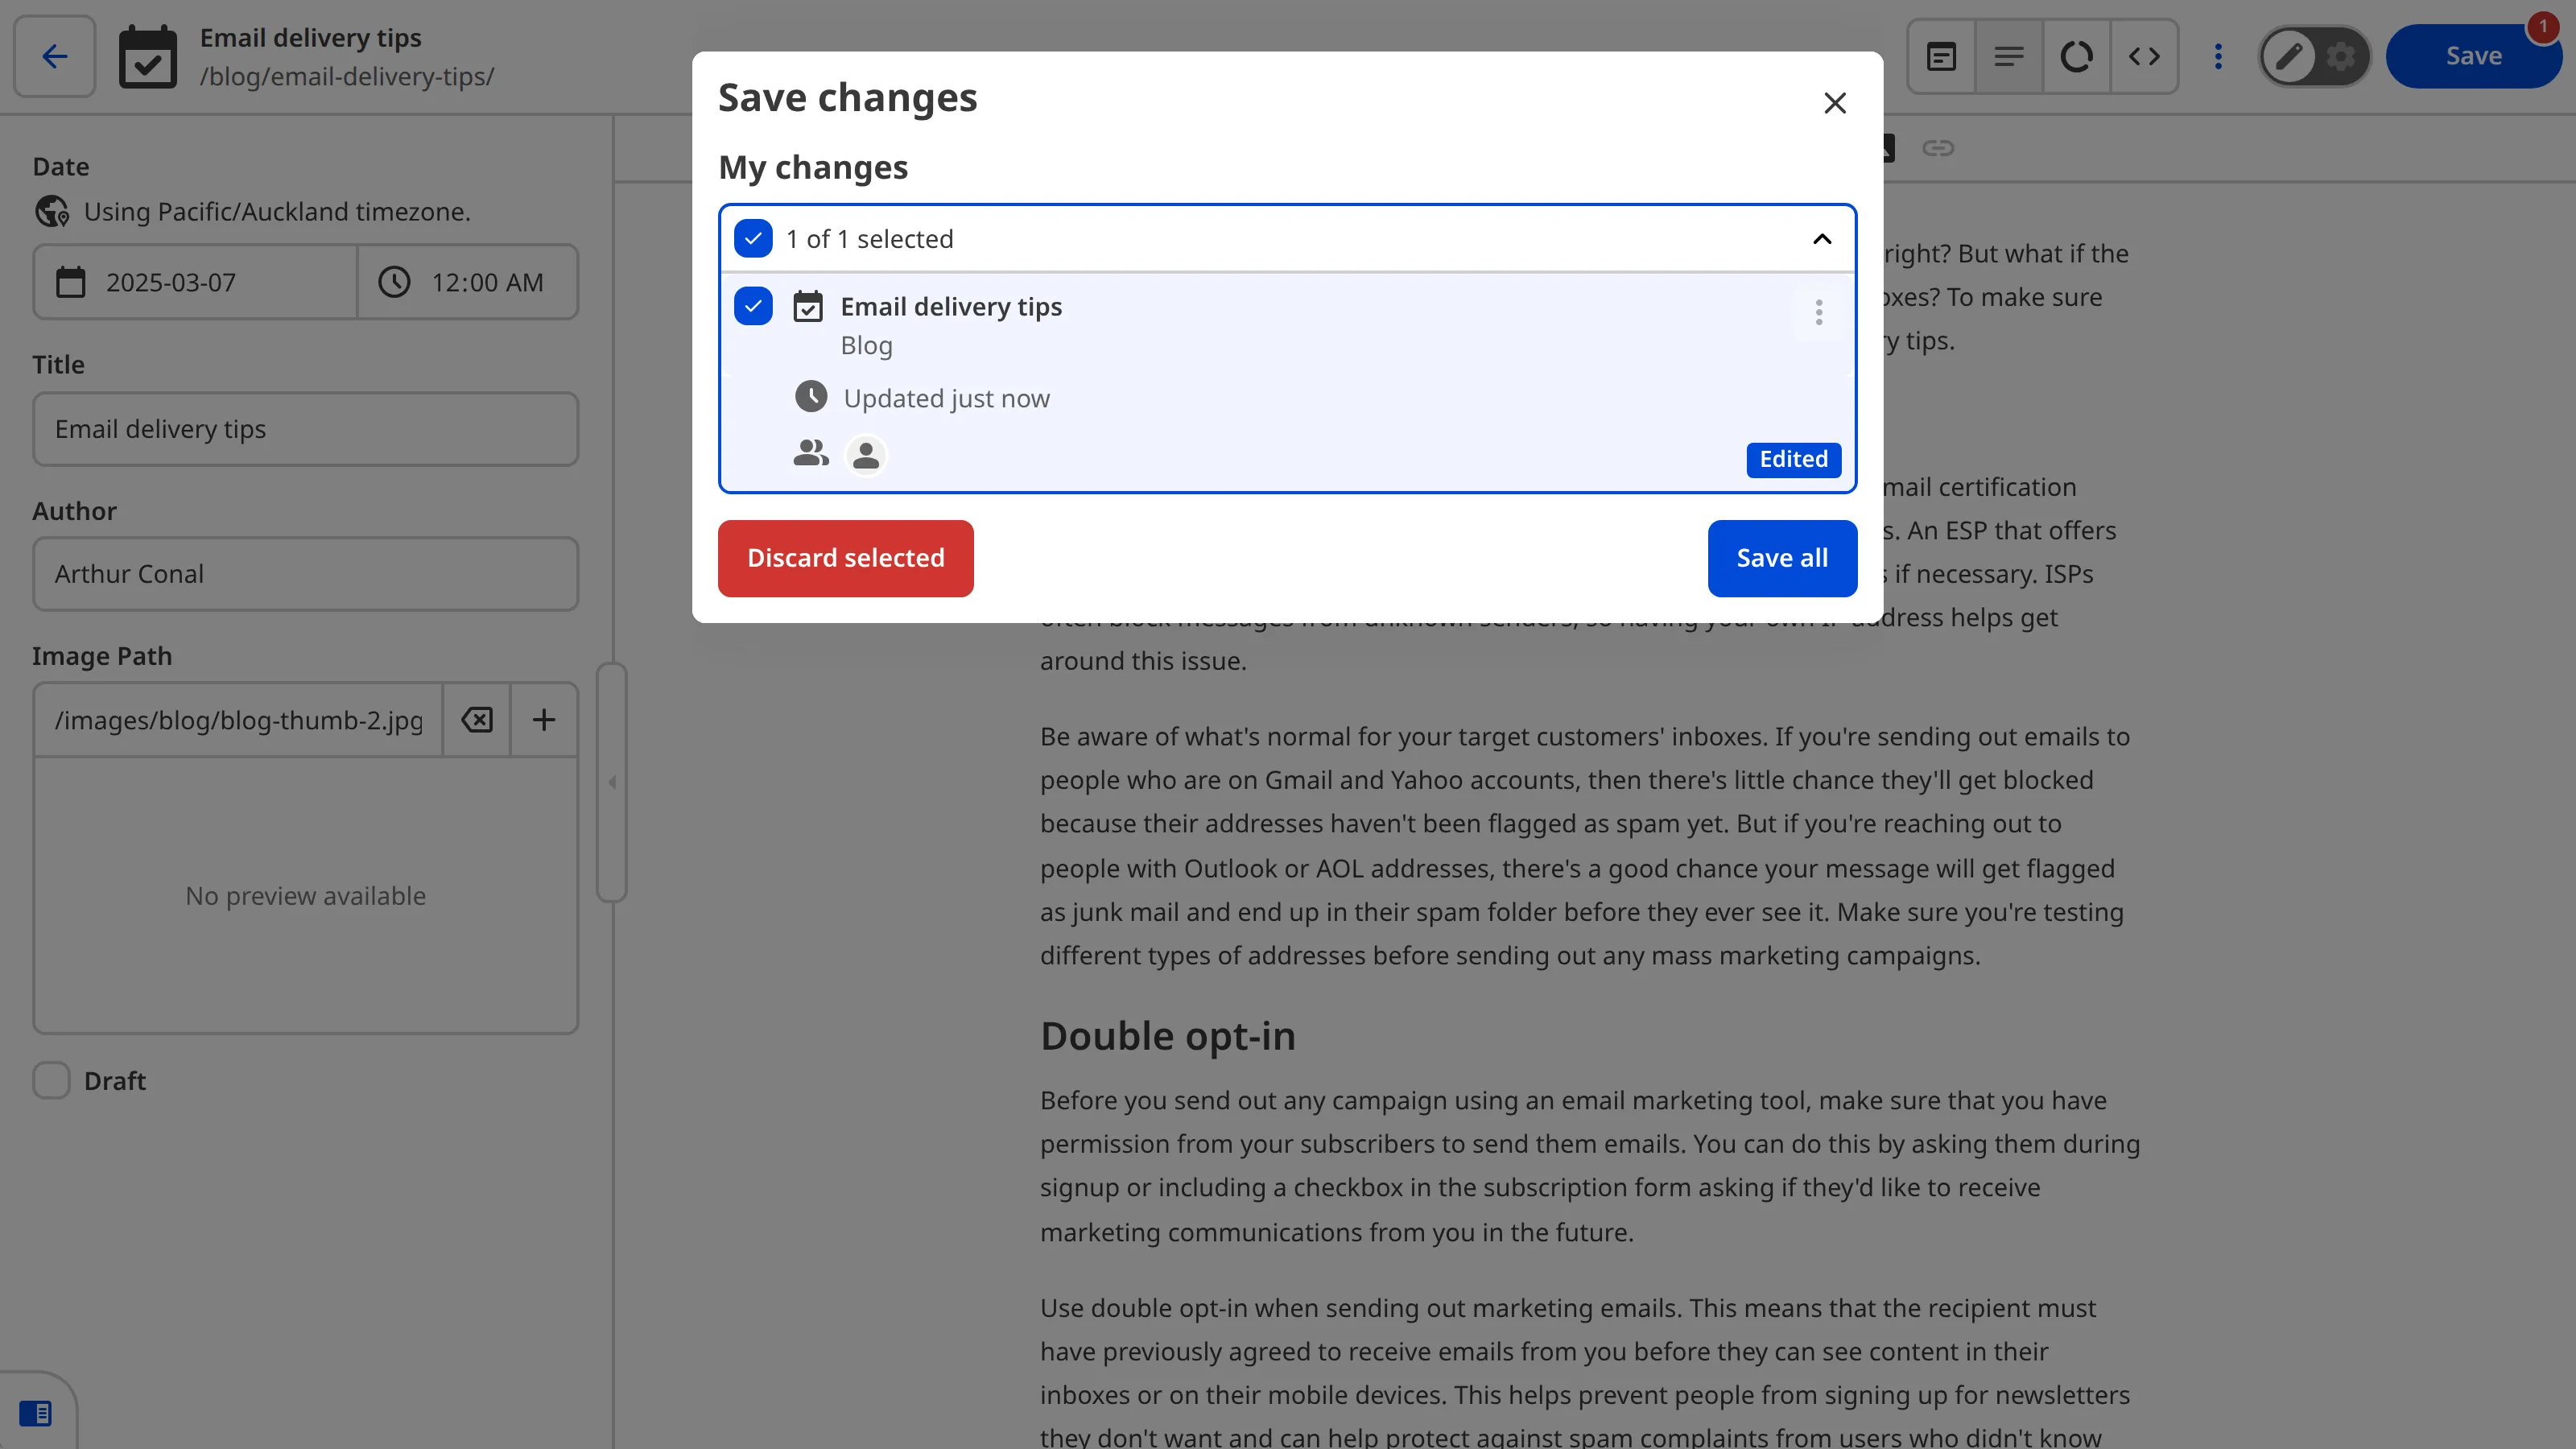Click the Double opt-in heading
The height and width of the screenshot is (1449, 2576).
click(1167, 1036)
